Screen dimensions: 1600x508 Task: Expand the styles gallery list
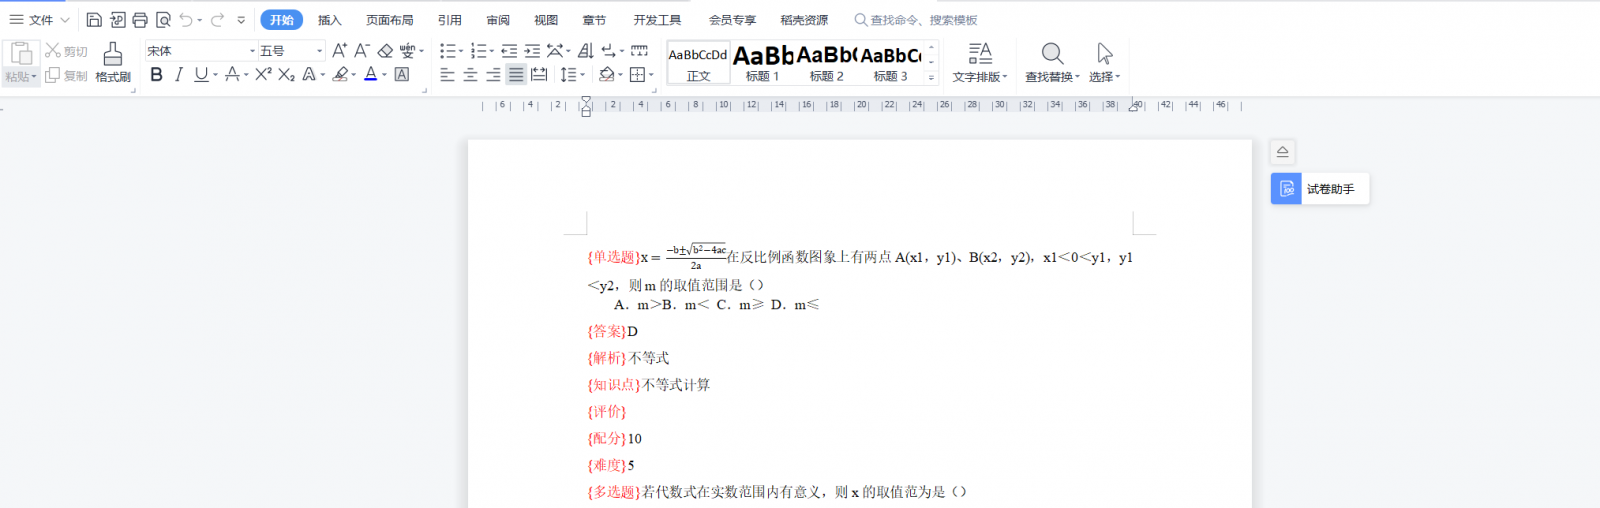point(931,77)
